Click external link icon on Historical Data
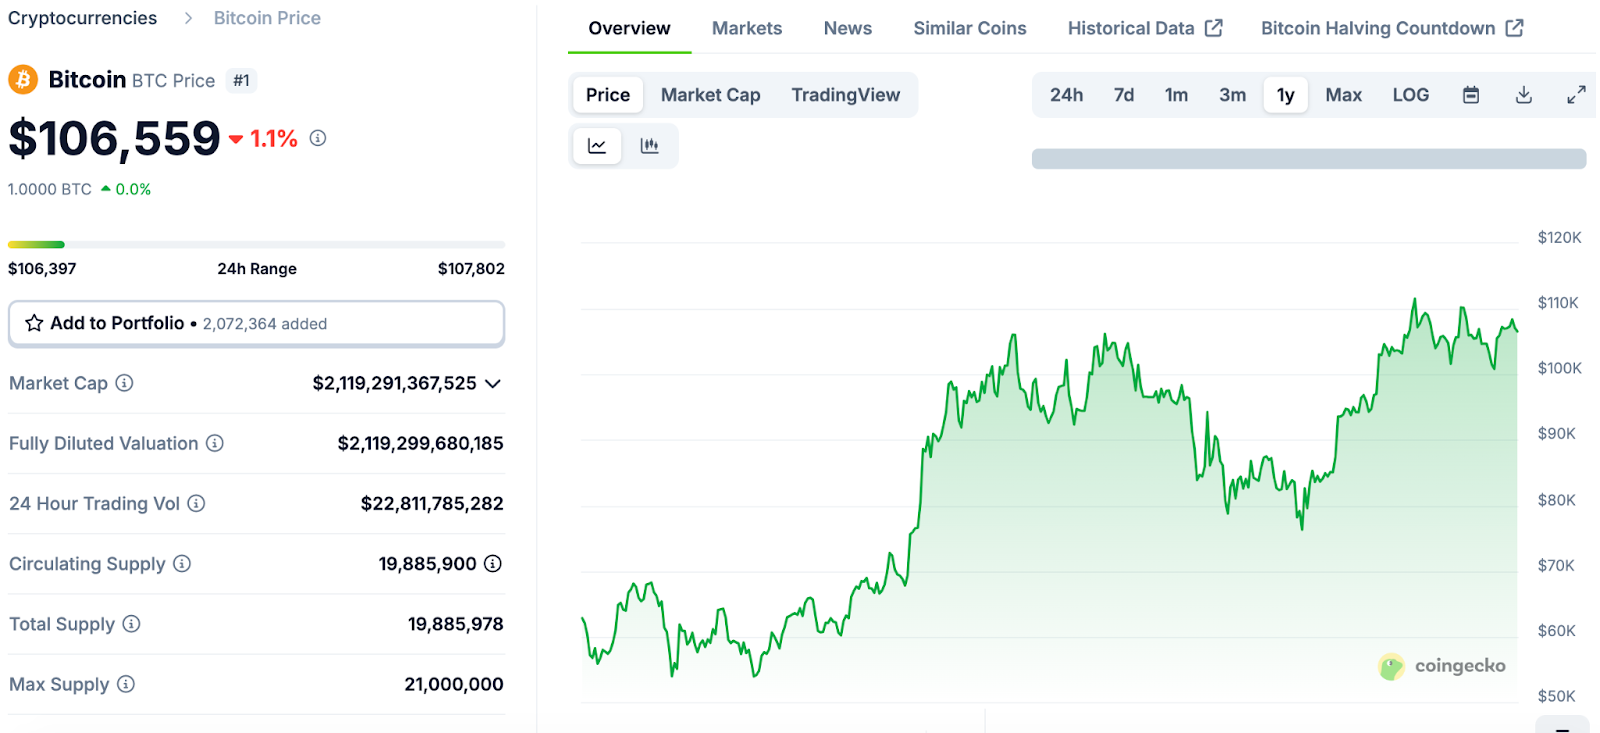1600x733 pixels. pos(1214,28)
